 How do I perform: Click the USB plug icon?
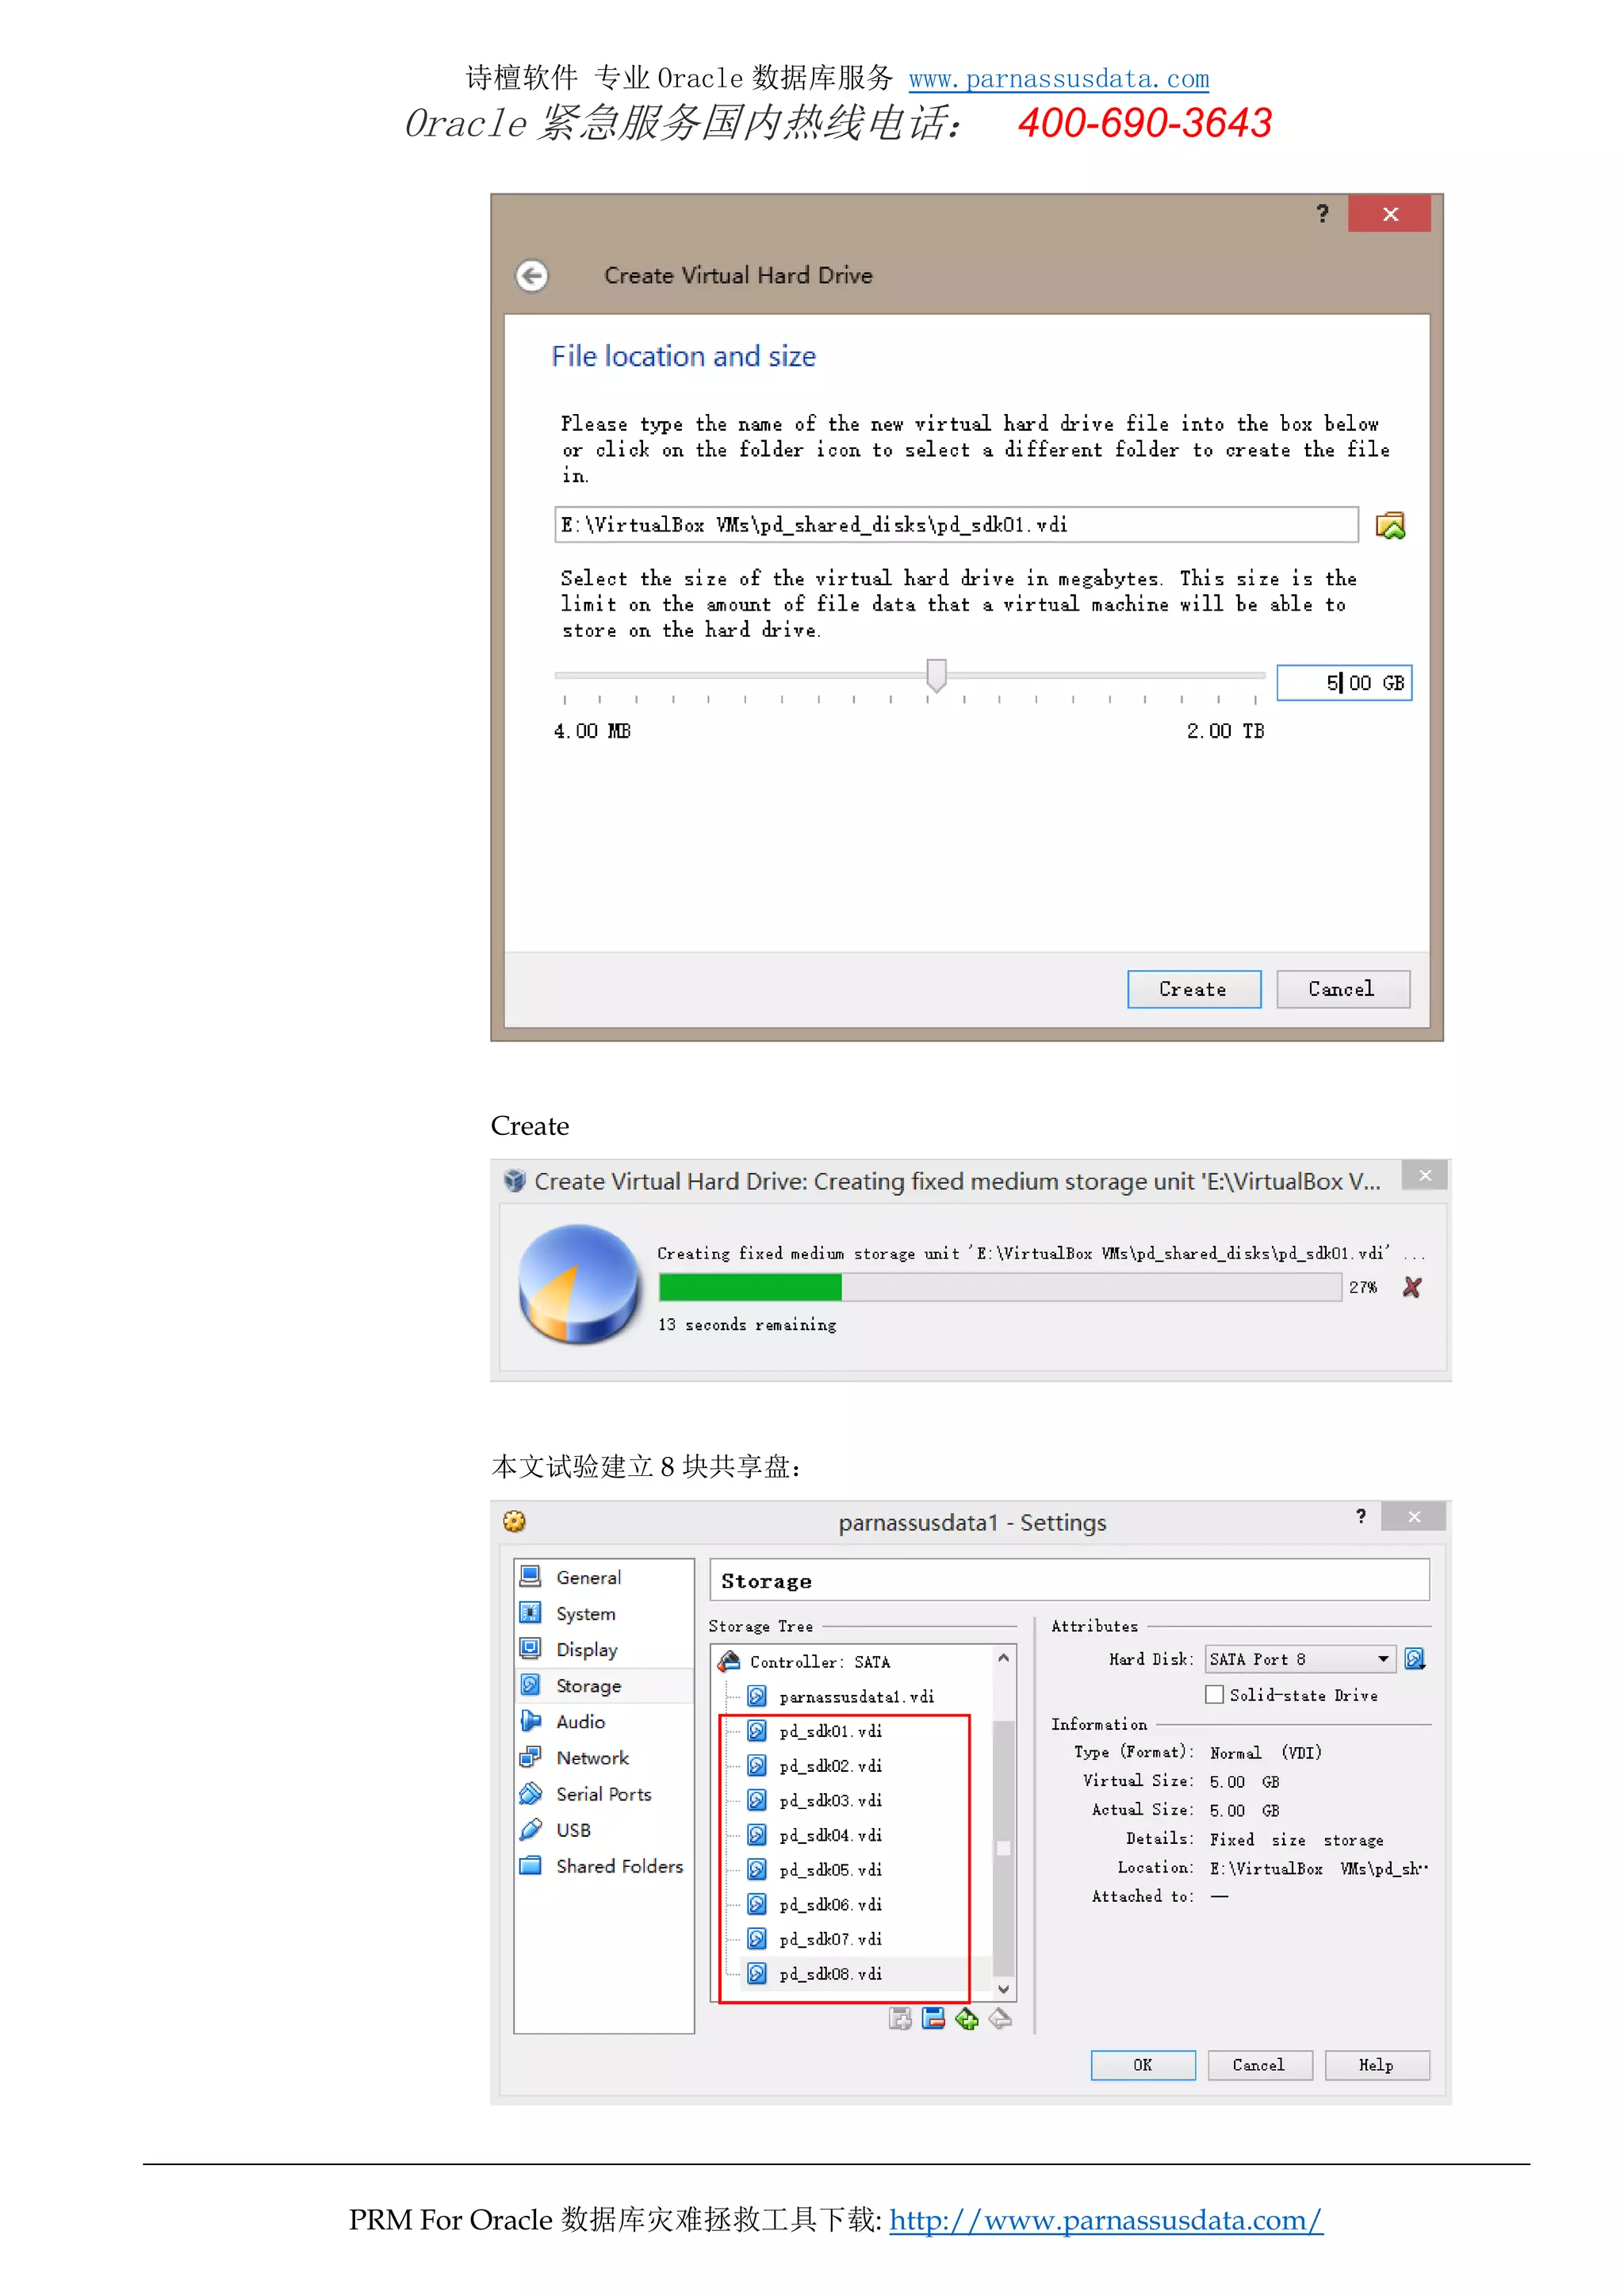[x=531, y=1829]
